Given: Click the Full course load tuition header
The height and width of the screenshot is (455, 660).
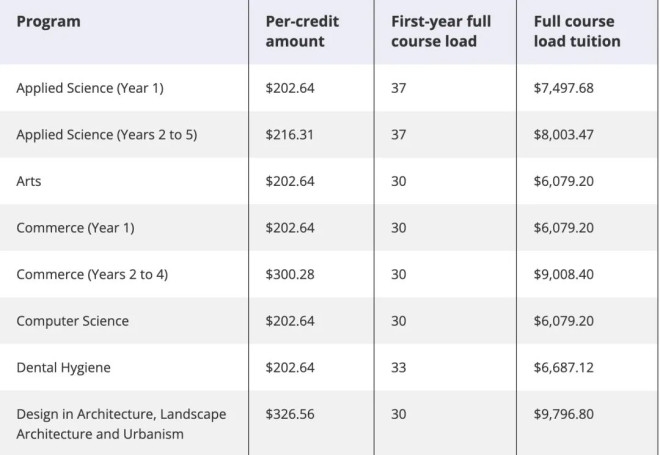Looking at the screenshot, I should pos(576,31).
